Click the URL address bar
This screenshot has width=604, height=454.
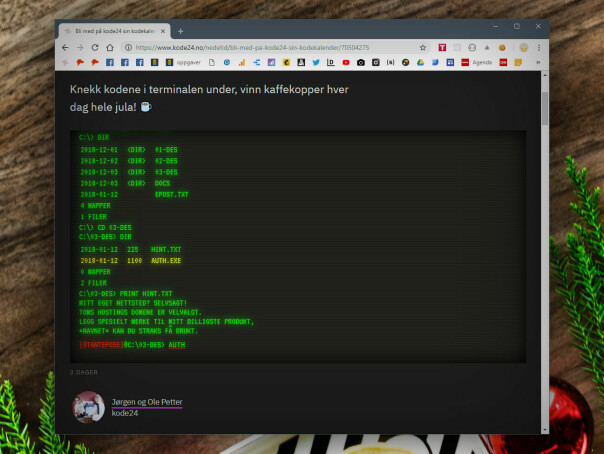click(270, 47)
